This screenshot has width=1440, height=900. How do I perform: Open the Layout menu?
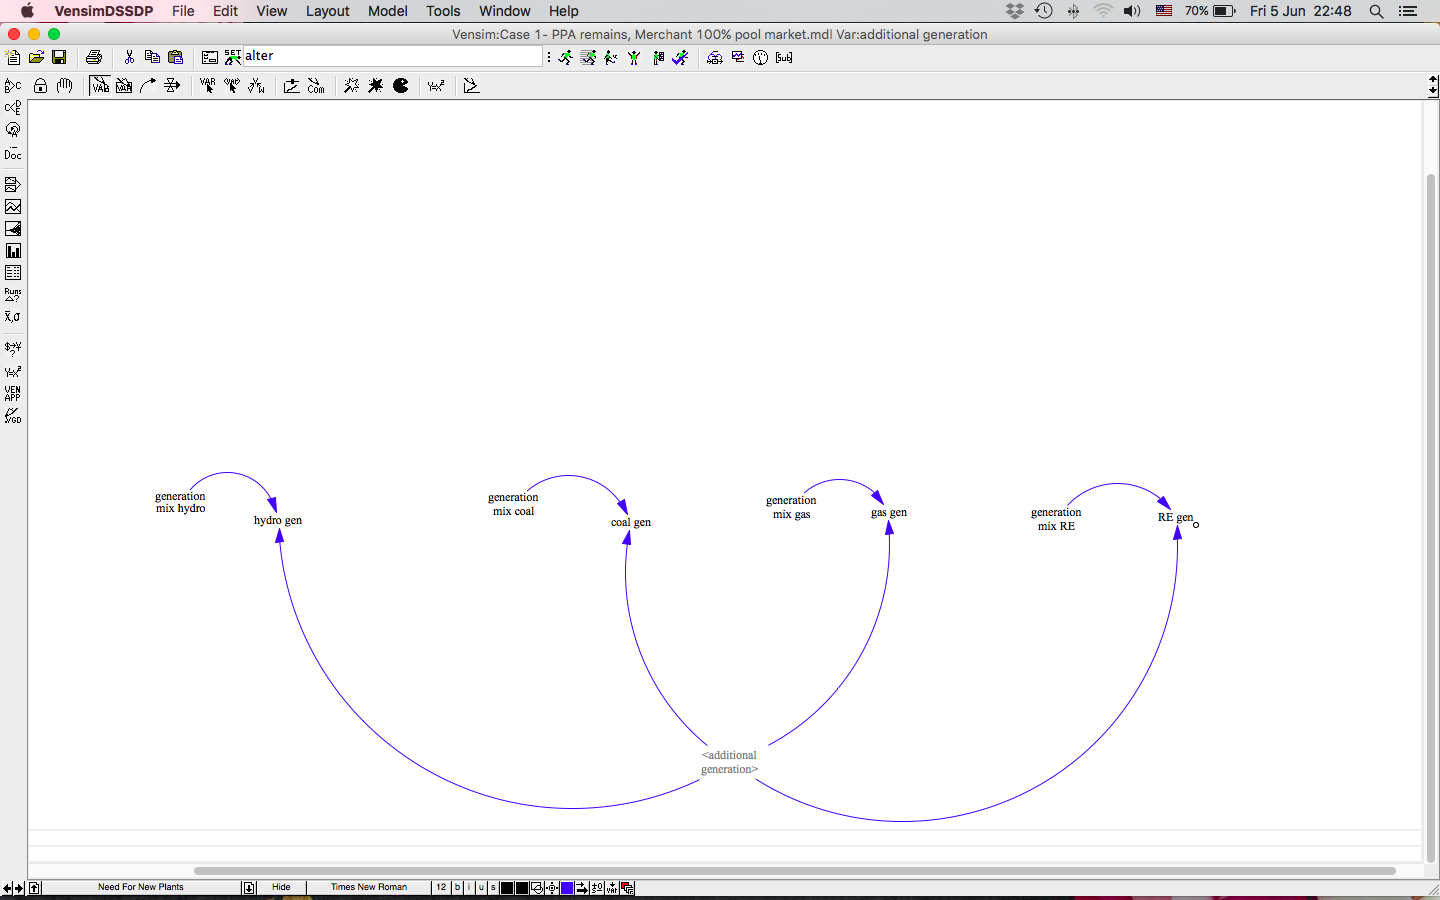(x=327, y=11)
